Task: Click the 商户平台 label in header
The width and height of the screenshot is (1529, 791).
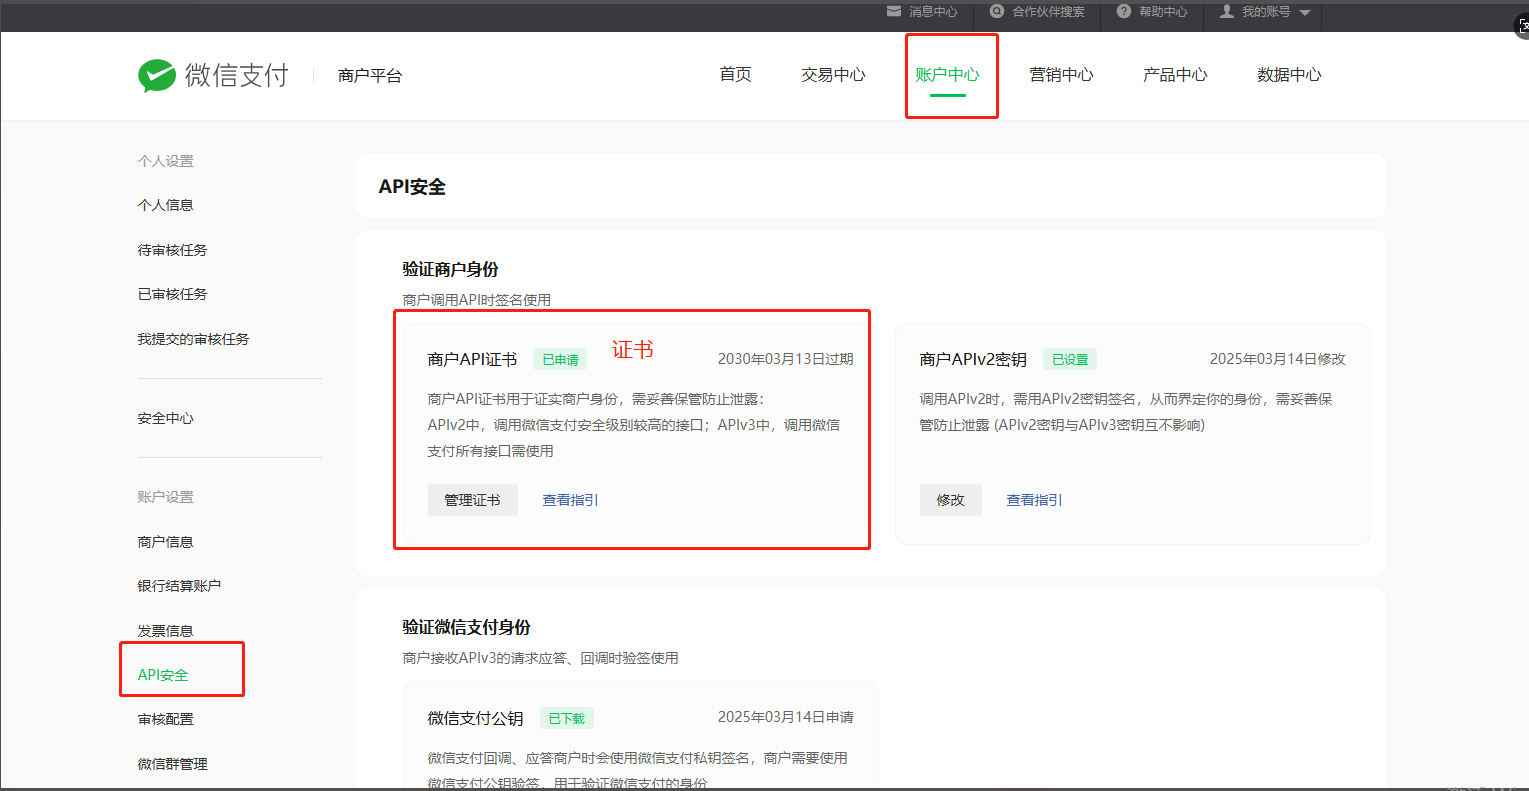Action: pyautogui.click(x=370, y=76)
